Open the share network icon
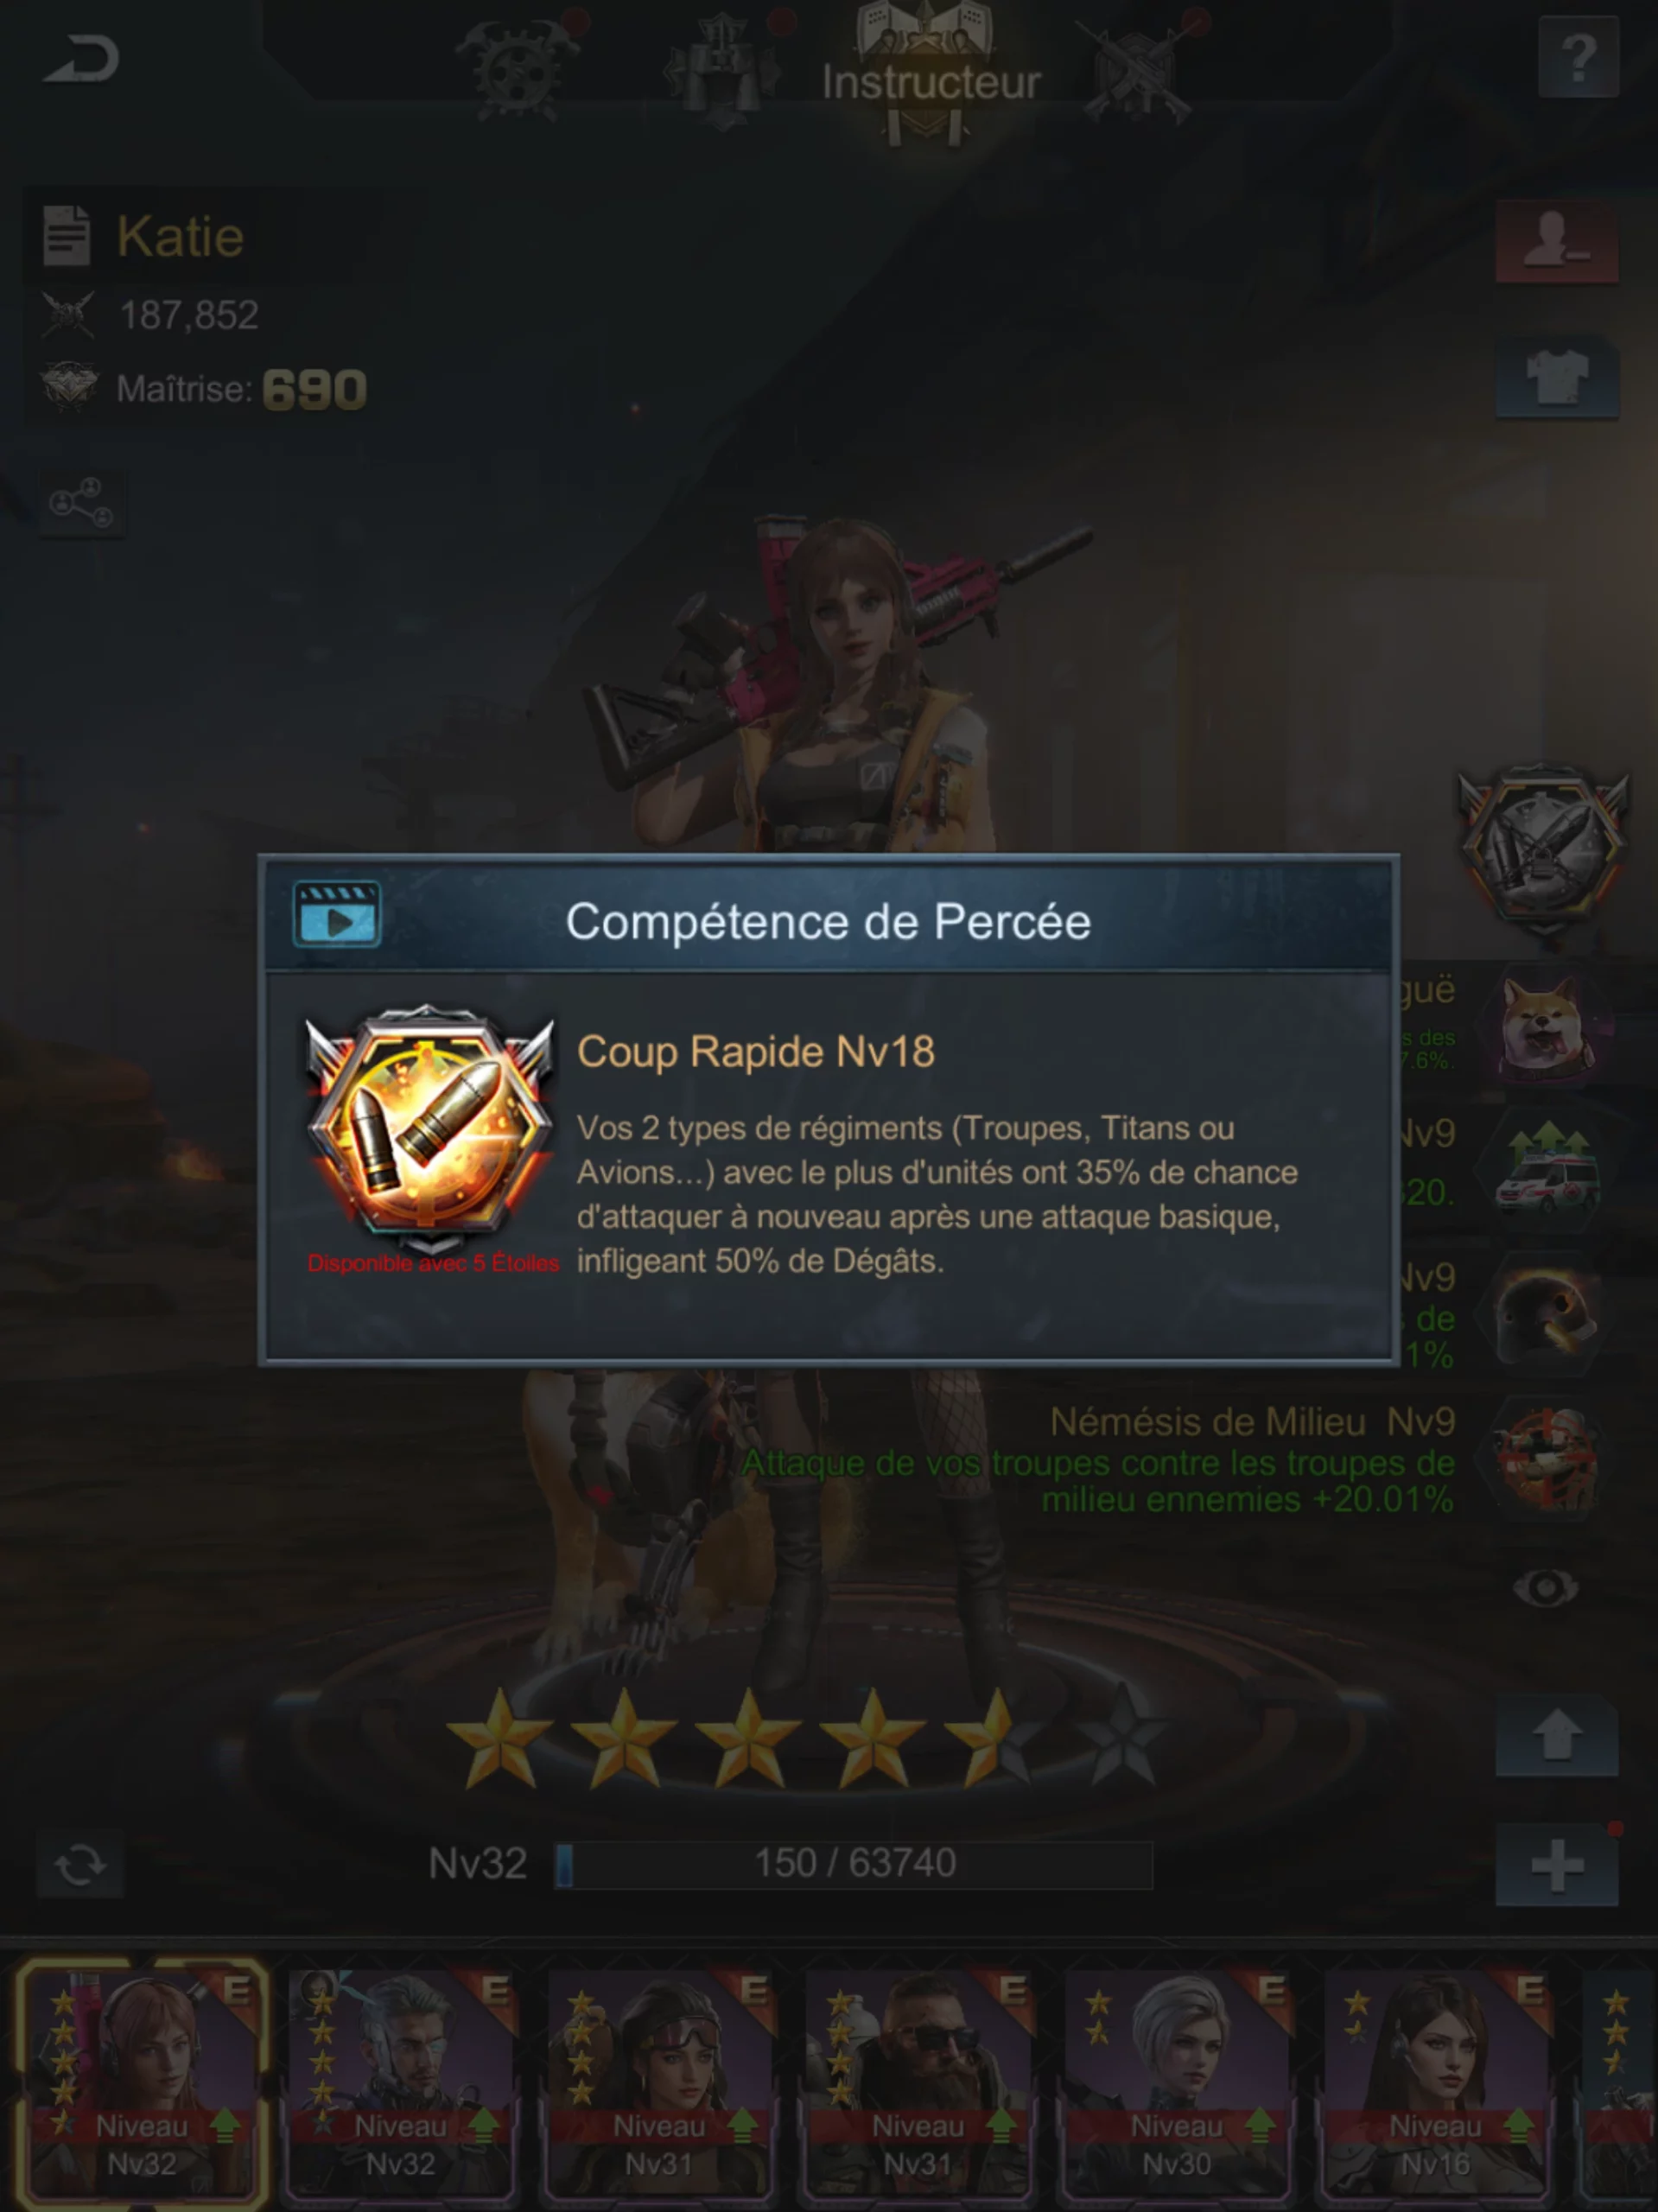 tap(82, 503)
